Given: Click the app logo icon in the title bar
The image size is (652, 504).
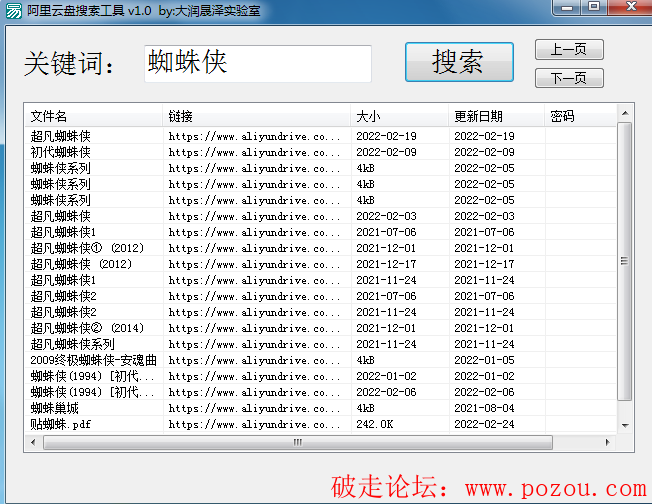Looking at the screenshot, I should [13, 10].
